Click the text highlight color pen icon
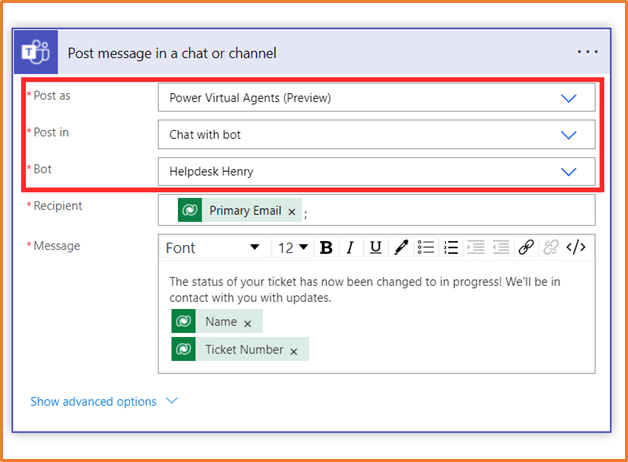This screenshot has height=462, width=628. [x=400, y=247]
